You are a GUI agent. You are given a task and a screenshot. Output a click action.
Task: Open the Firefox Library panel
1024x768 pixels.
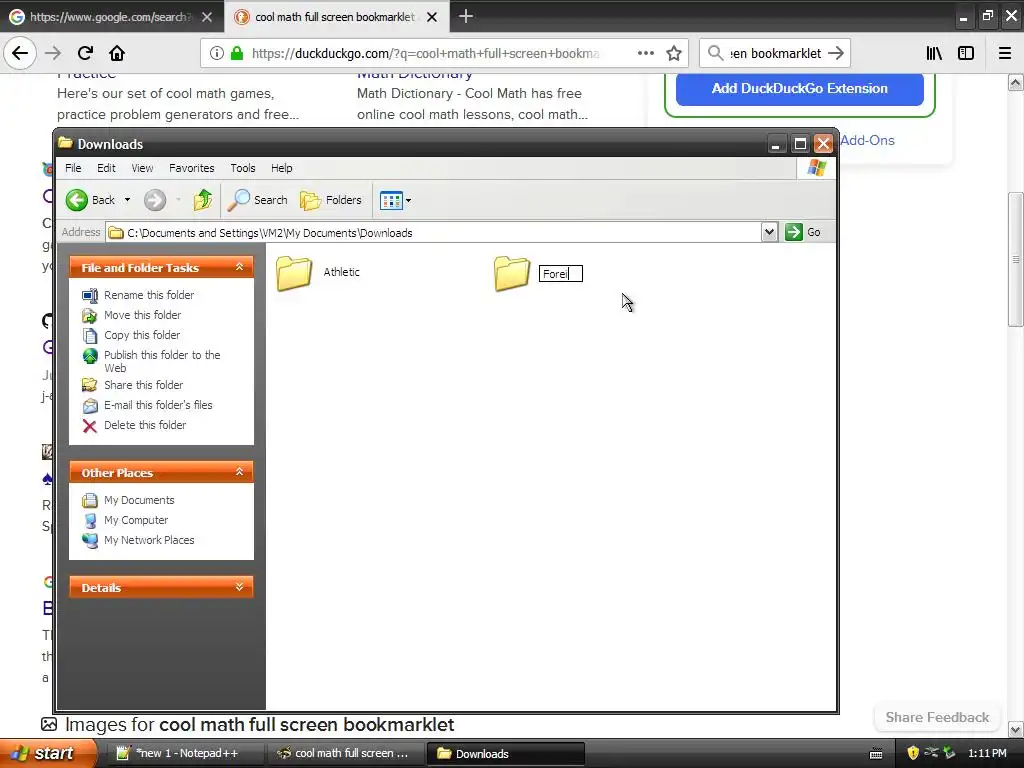pos(934,53)
